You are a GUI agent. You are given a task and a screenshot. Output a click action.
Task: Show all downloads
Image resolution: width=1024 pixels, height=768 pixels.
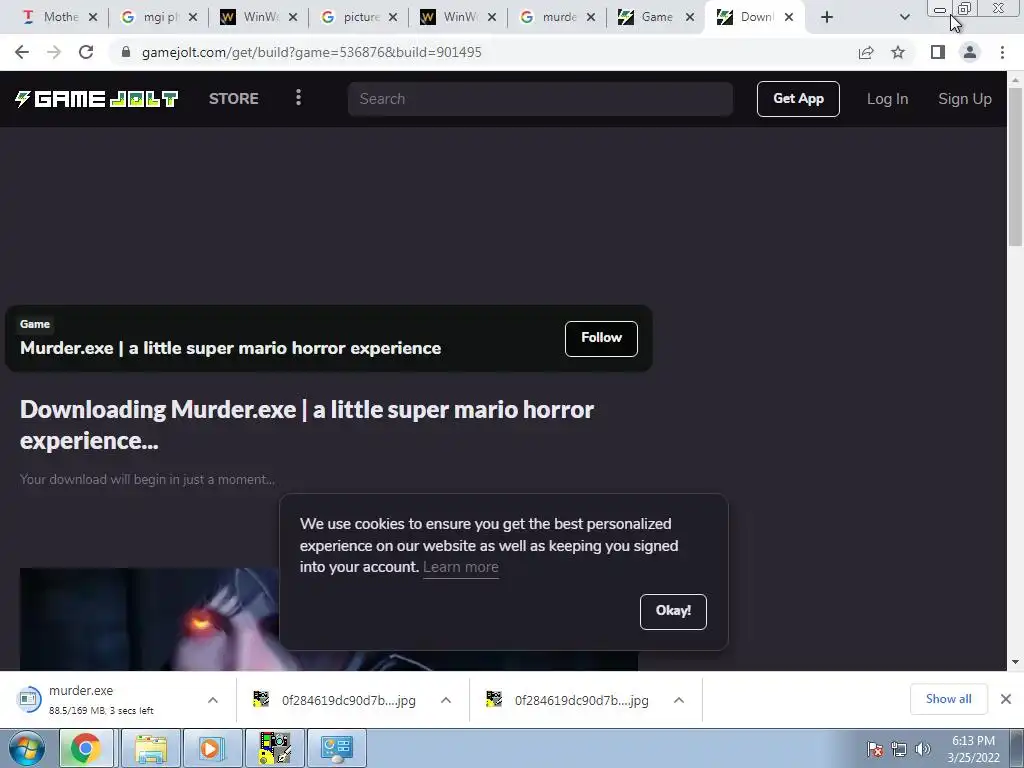point(948,699)
